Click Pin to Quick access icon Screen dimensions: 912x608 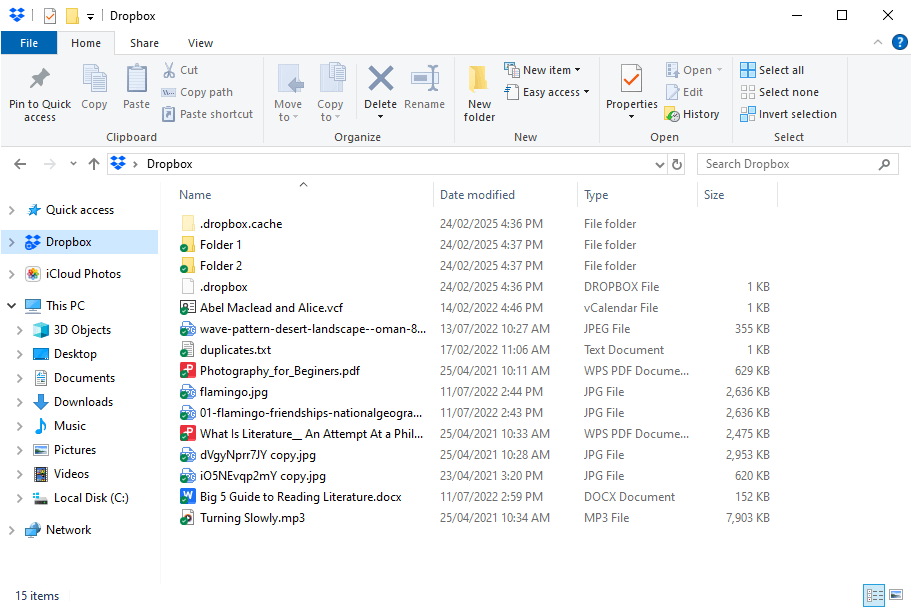40,78
